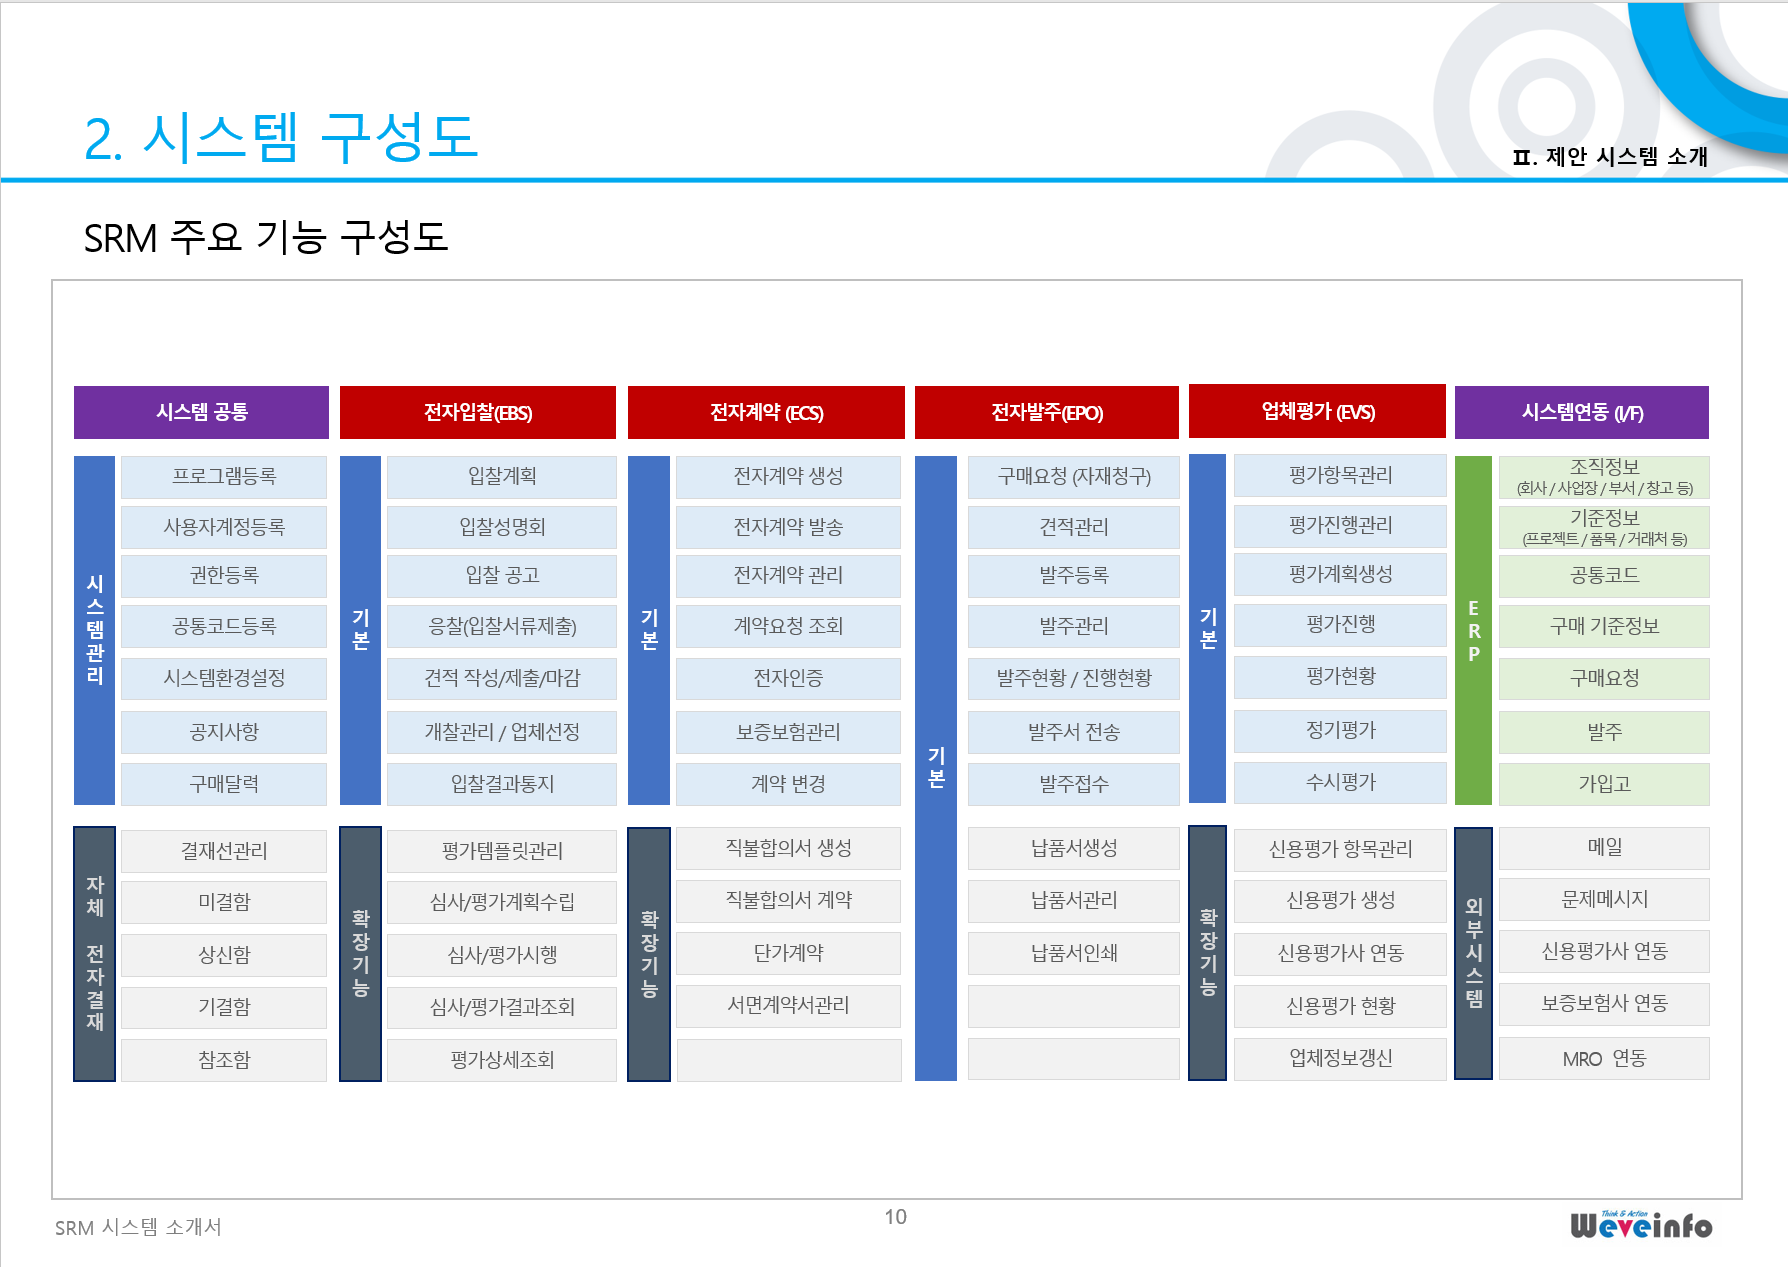Select the 업체평가 (EVS) header block

pyautogui.click(x=1317, y=411)
